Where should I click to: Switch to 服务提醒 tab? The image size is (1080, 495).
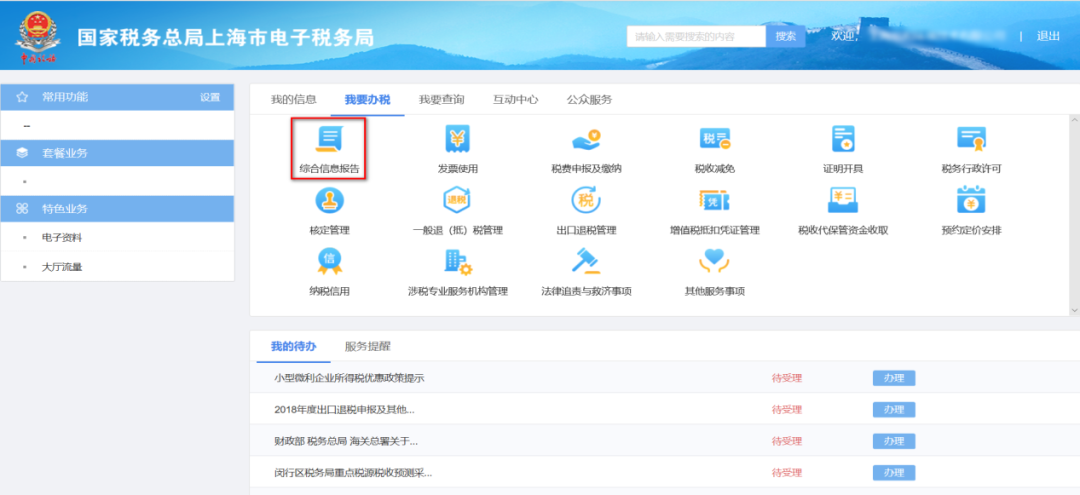(368, 346)
